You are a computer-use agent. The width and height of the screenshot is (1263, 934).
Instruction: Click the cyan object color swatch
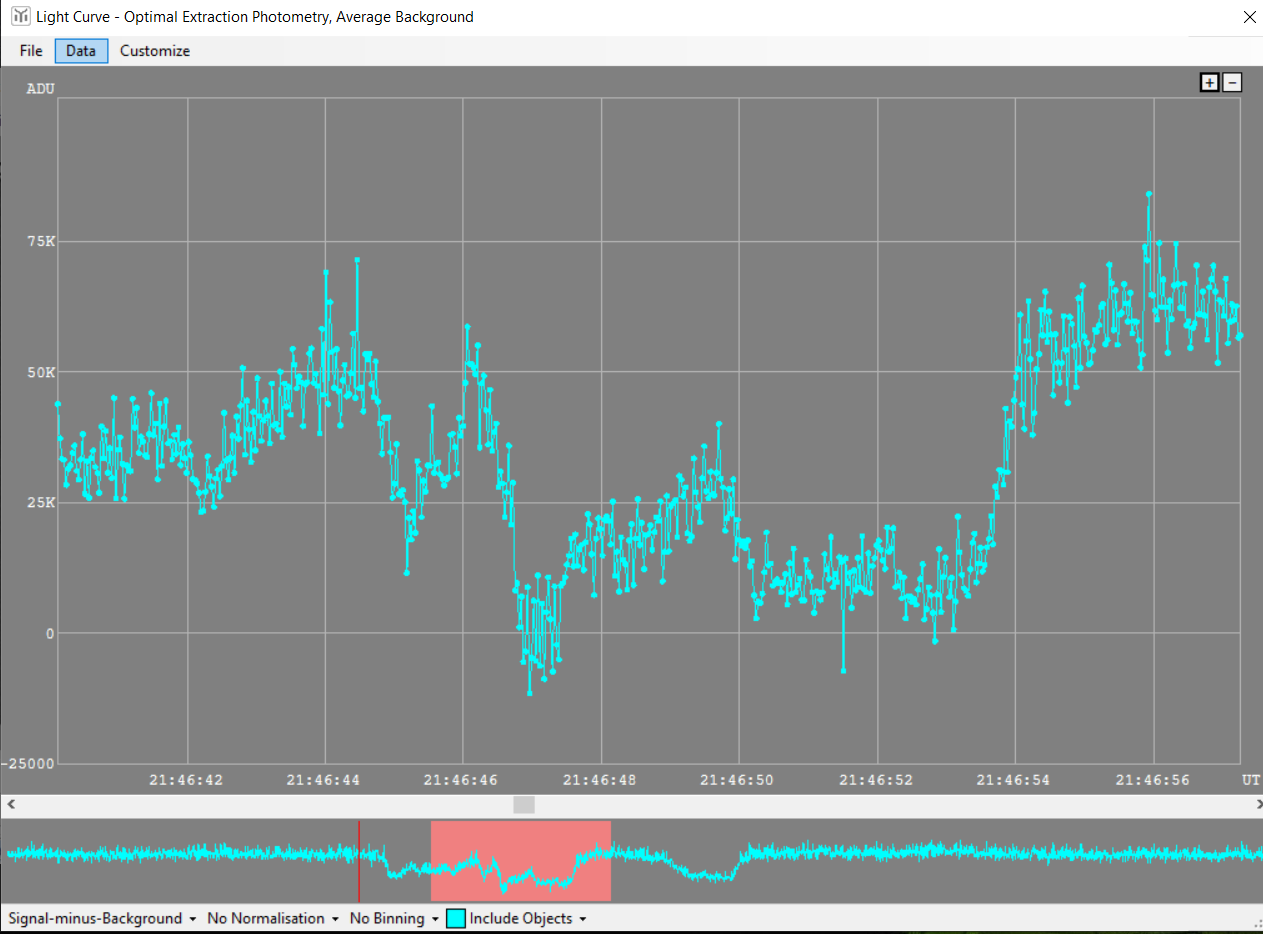pos(456,918)
